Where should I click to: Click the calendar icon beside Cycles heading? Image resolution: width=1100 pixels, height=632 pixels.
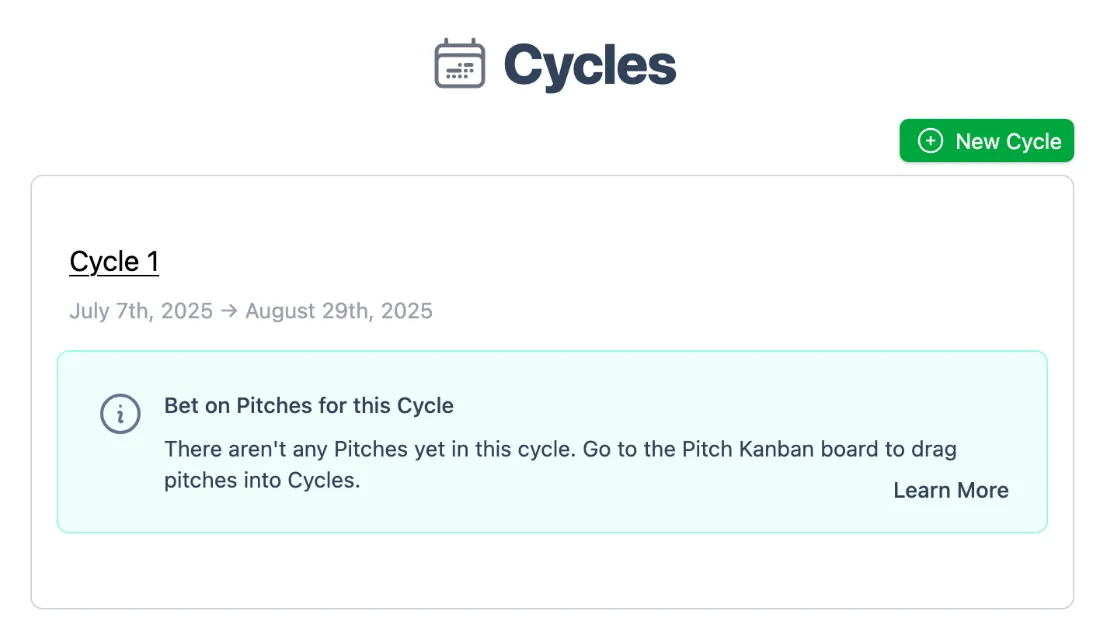(x=460, y=63)
